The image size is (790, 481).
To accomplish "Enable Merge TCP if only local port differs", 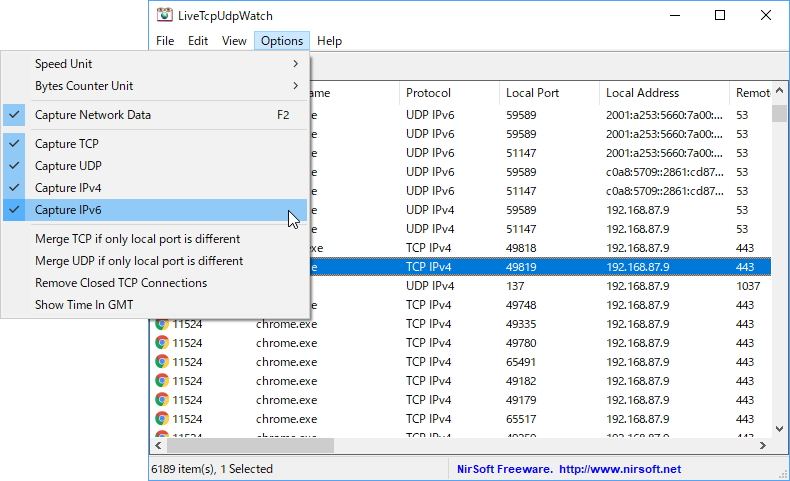I will (x=155, y=239).
